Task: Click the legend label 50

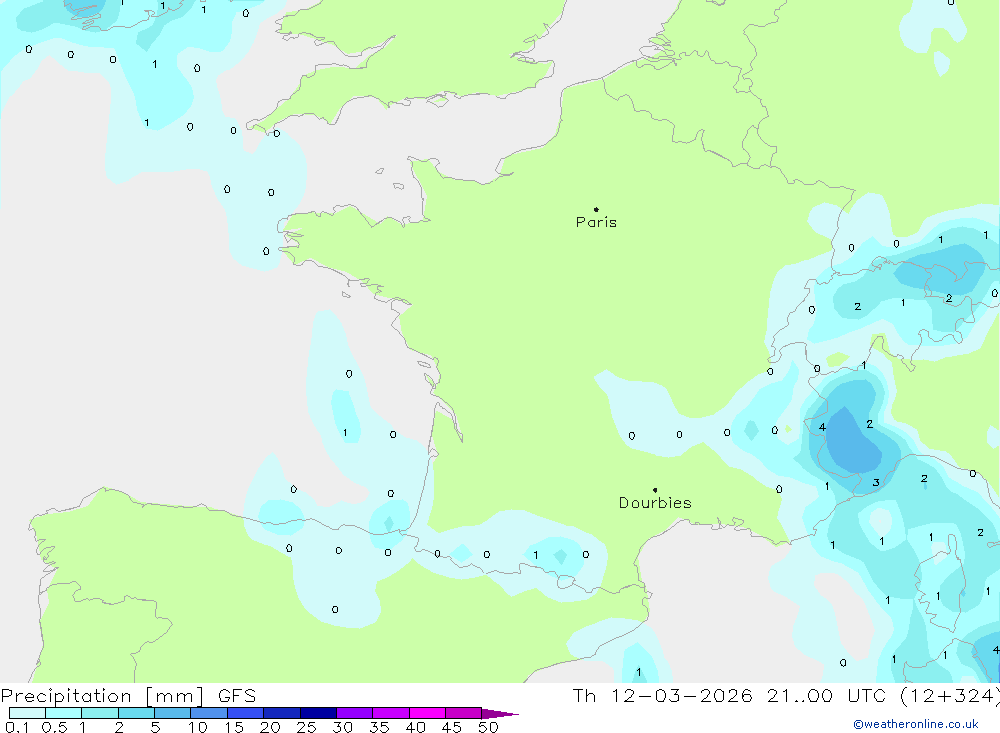Action: tap(488, 727)
